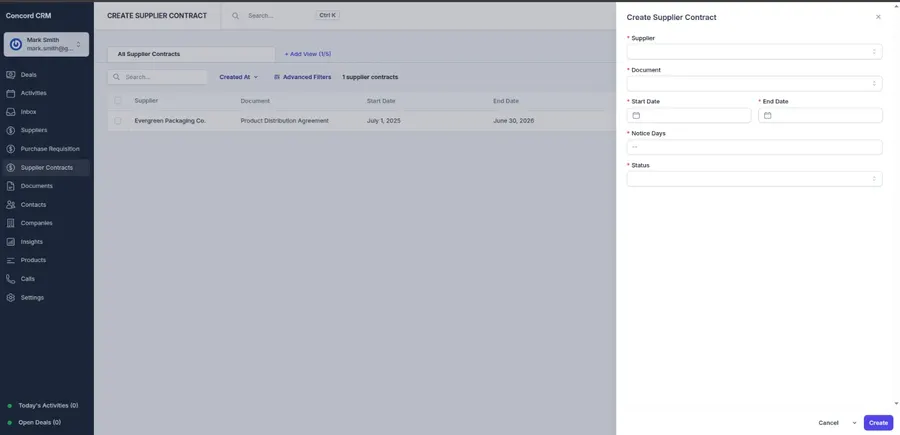Click the table search field
Screen dimensions: 900x435
pos(157,77)
